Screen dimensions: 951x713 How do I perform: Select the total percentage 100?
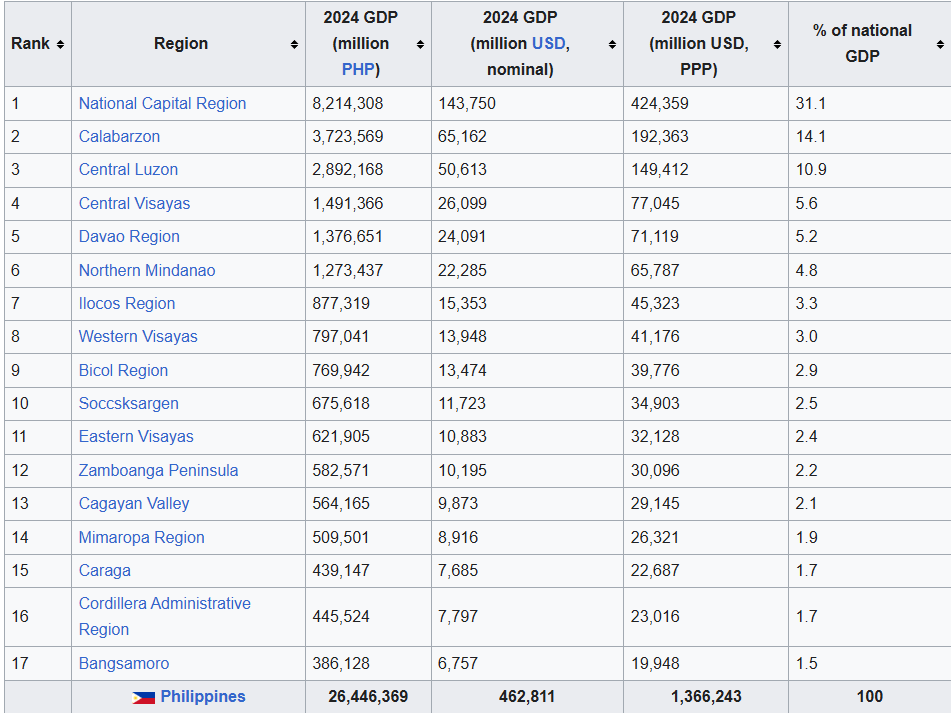click(x=870, y=697)
